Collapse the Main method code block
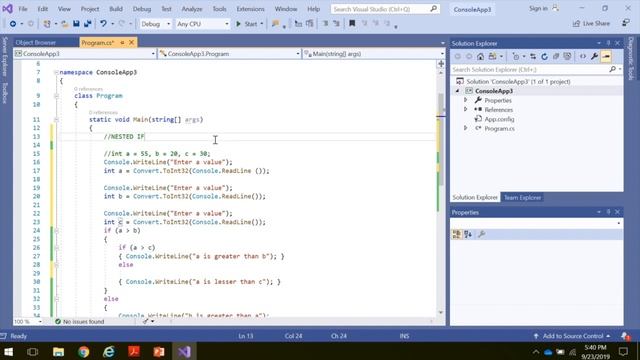The height and width of the screenshot is (360, 640). coord(56,120)
